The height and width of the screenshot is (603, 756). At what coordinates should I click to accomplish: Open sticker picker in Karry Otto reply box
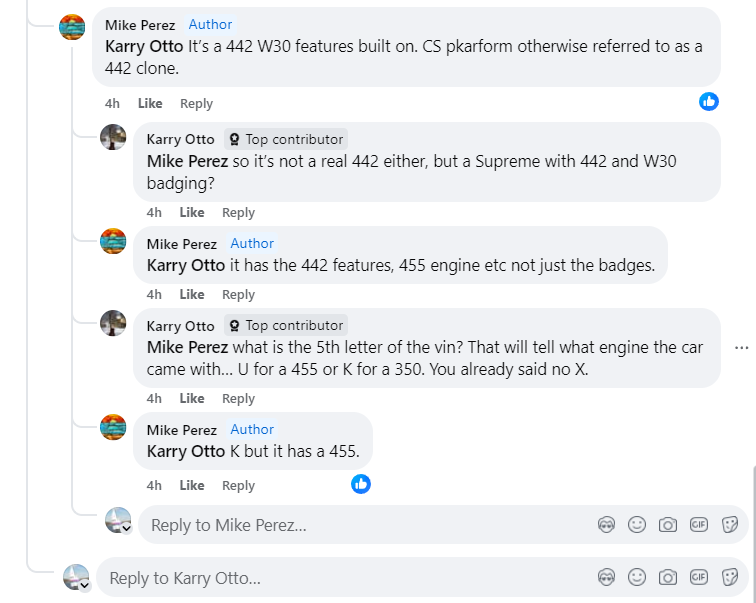(x=729, y=577)
